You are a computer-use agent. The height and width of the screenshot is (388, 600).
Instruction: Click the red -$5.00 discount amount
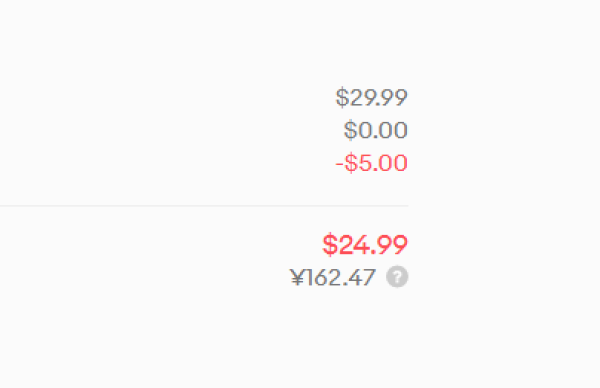371,163
